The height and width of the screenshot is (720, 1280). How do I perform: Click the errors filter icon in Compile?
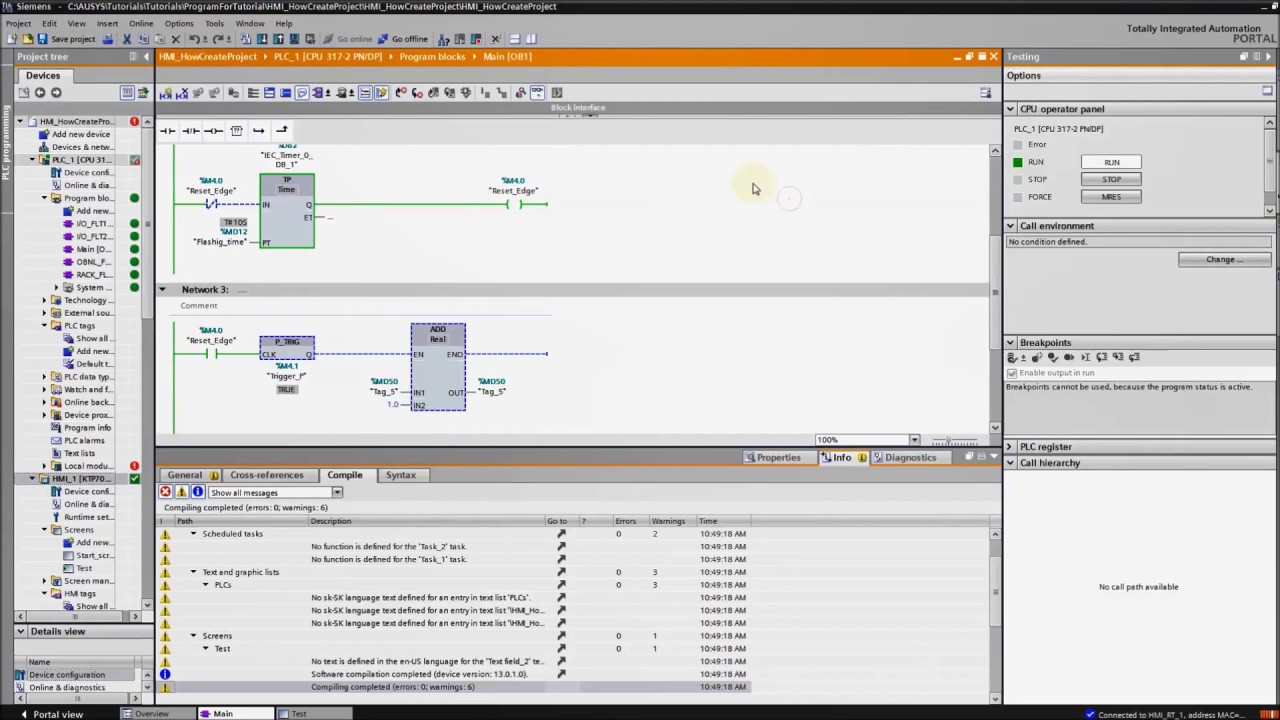165,492
